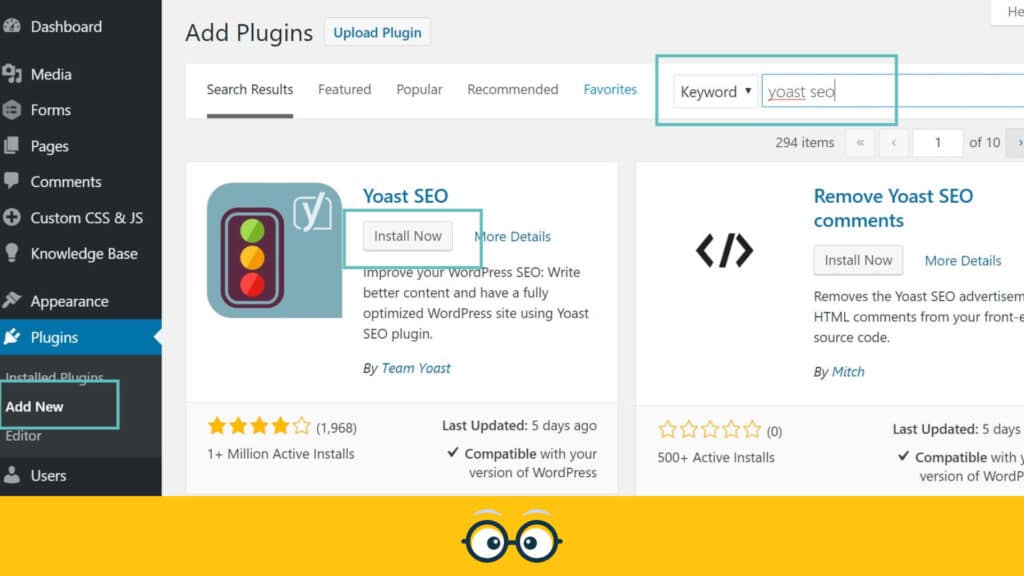Click the Yoast SEO plugin title link
The image size is (1024, 576).
pos(406,196)
